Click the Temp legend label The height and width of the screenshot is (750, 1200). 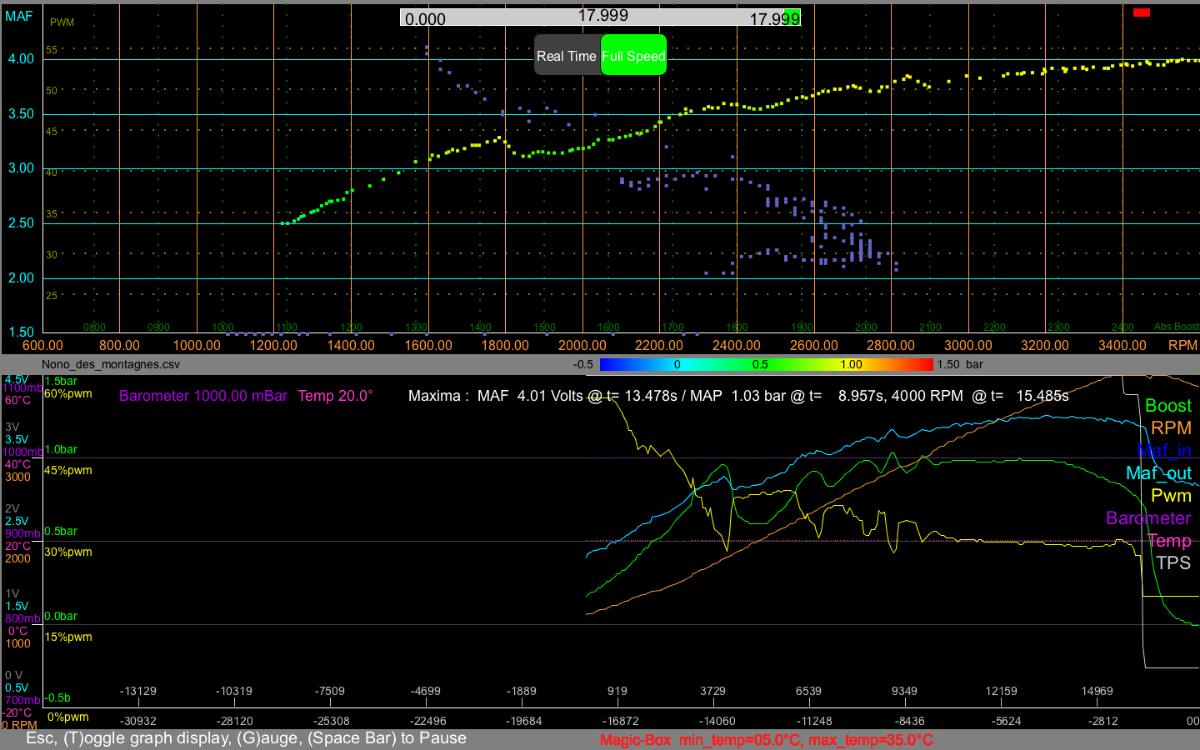point(1169,540)
